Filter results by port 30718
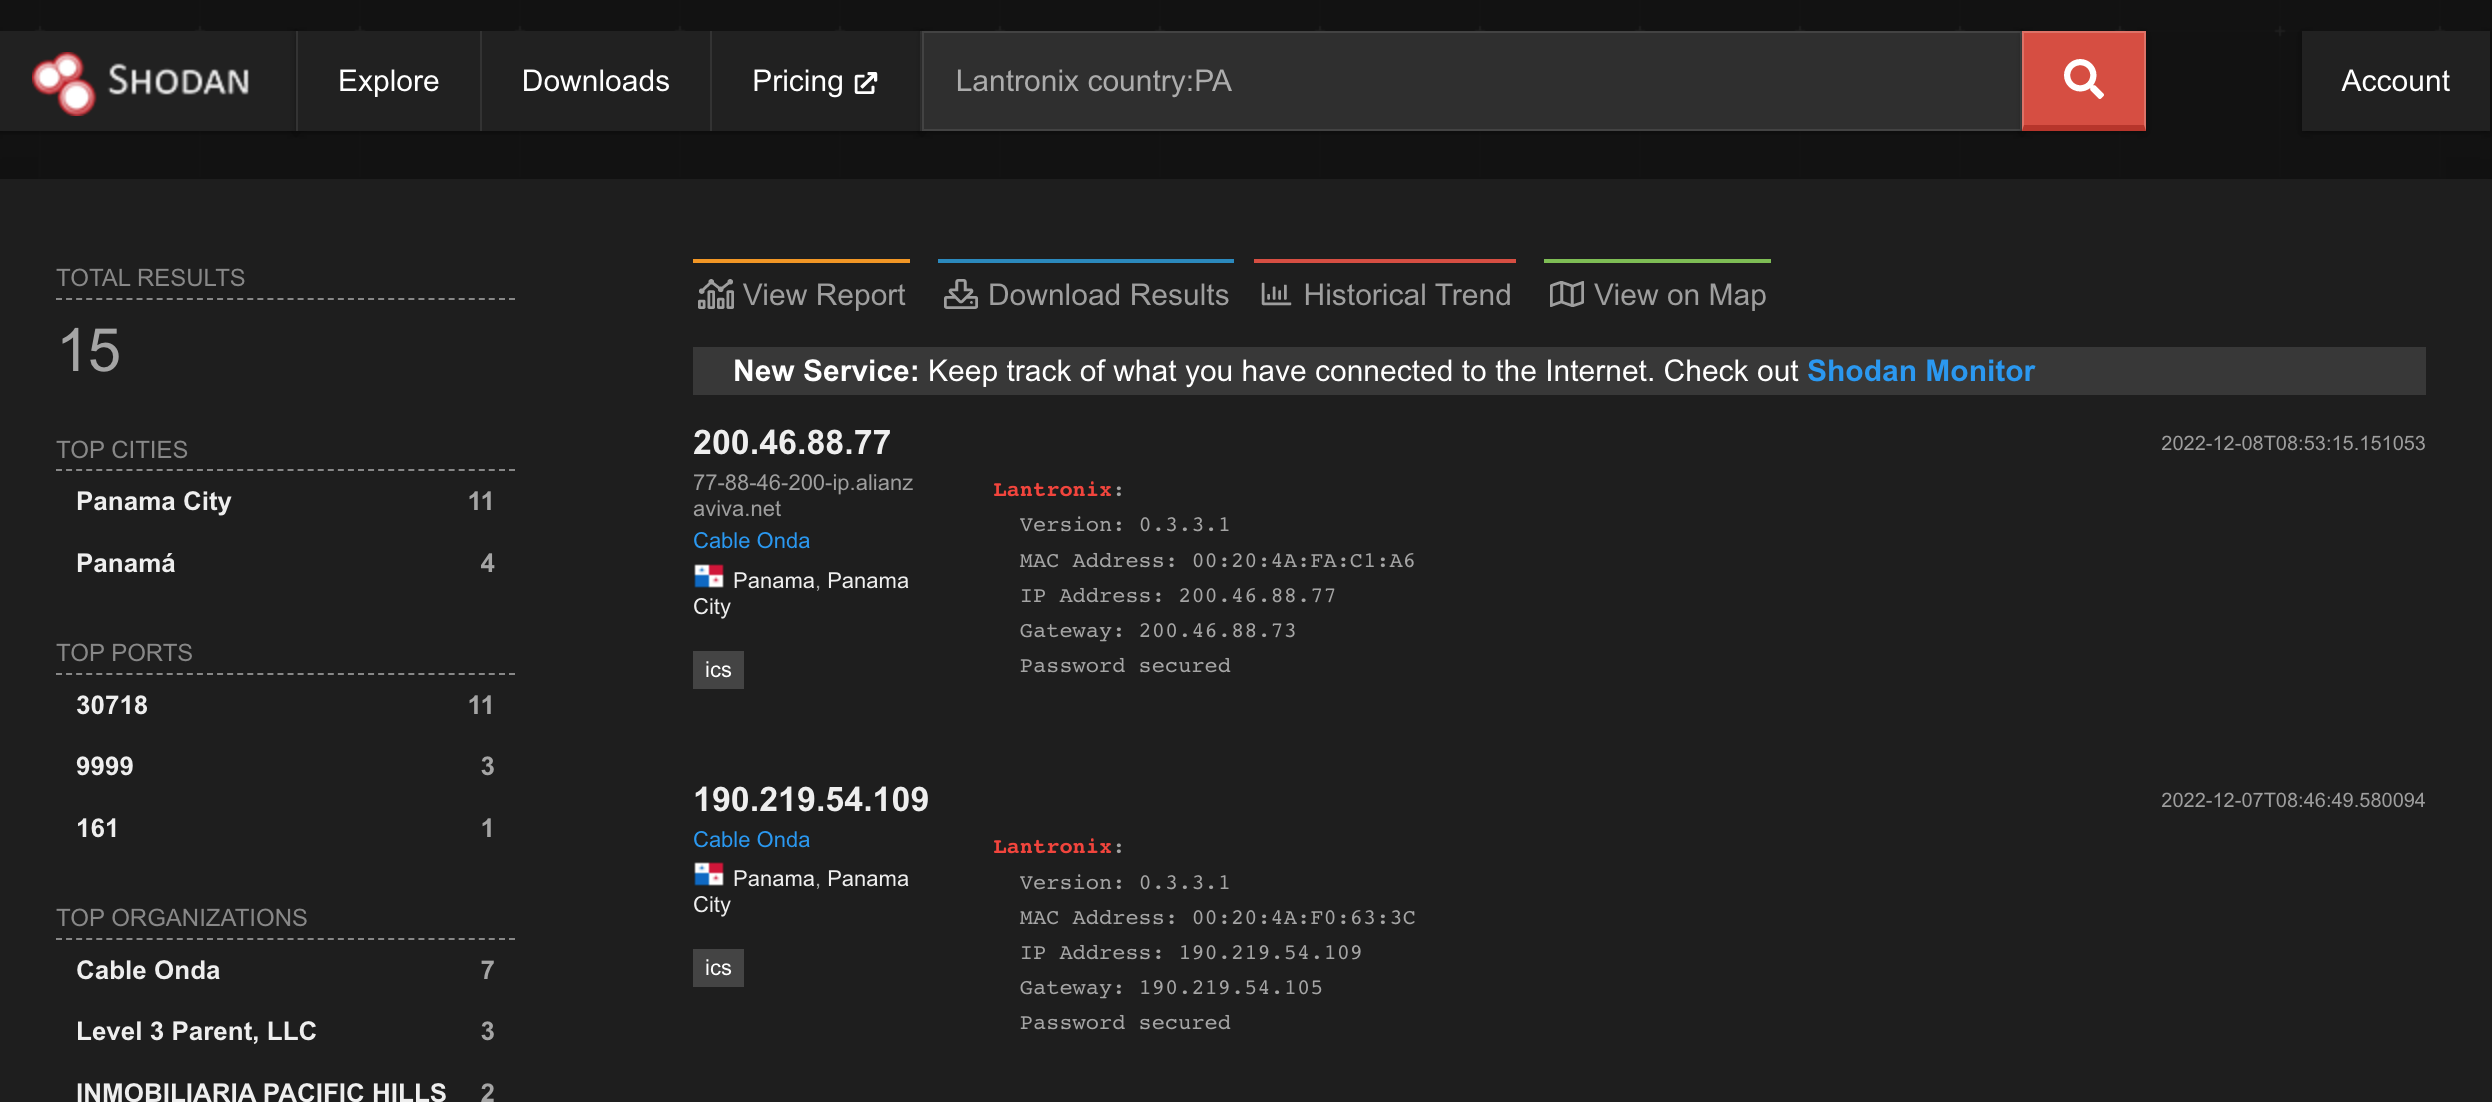The image size is (2492, 1102). pos(111,705)
